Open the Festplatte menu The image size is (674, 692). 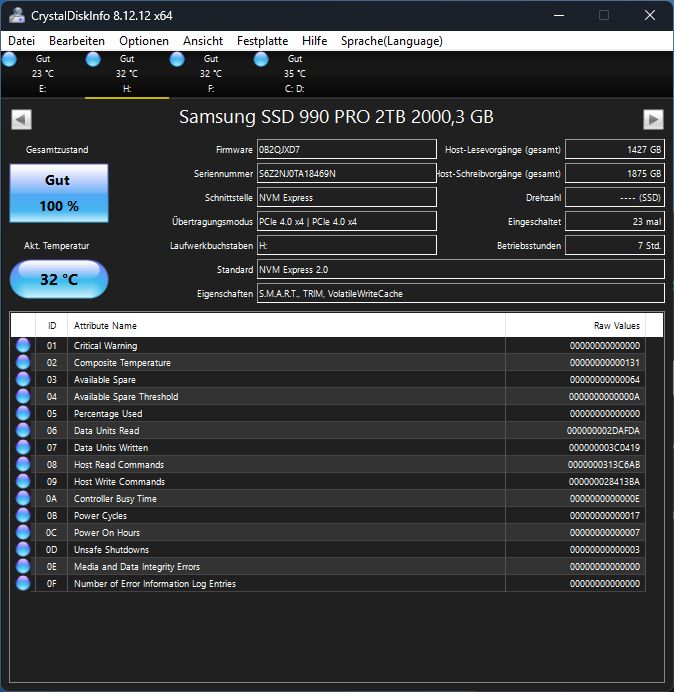click(x=262, y=41)
